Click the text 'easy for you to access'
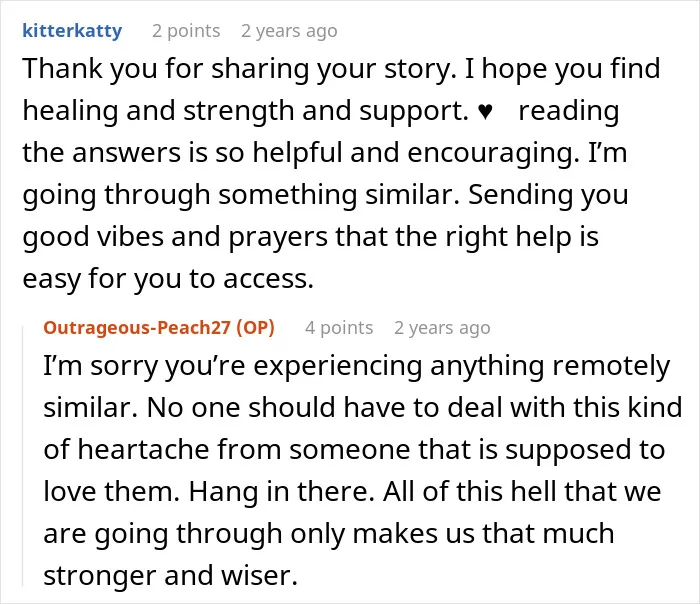 [x=168, y=279]
